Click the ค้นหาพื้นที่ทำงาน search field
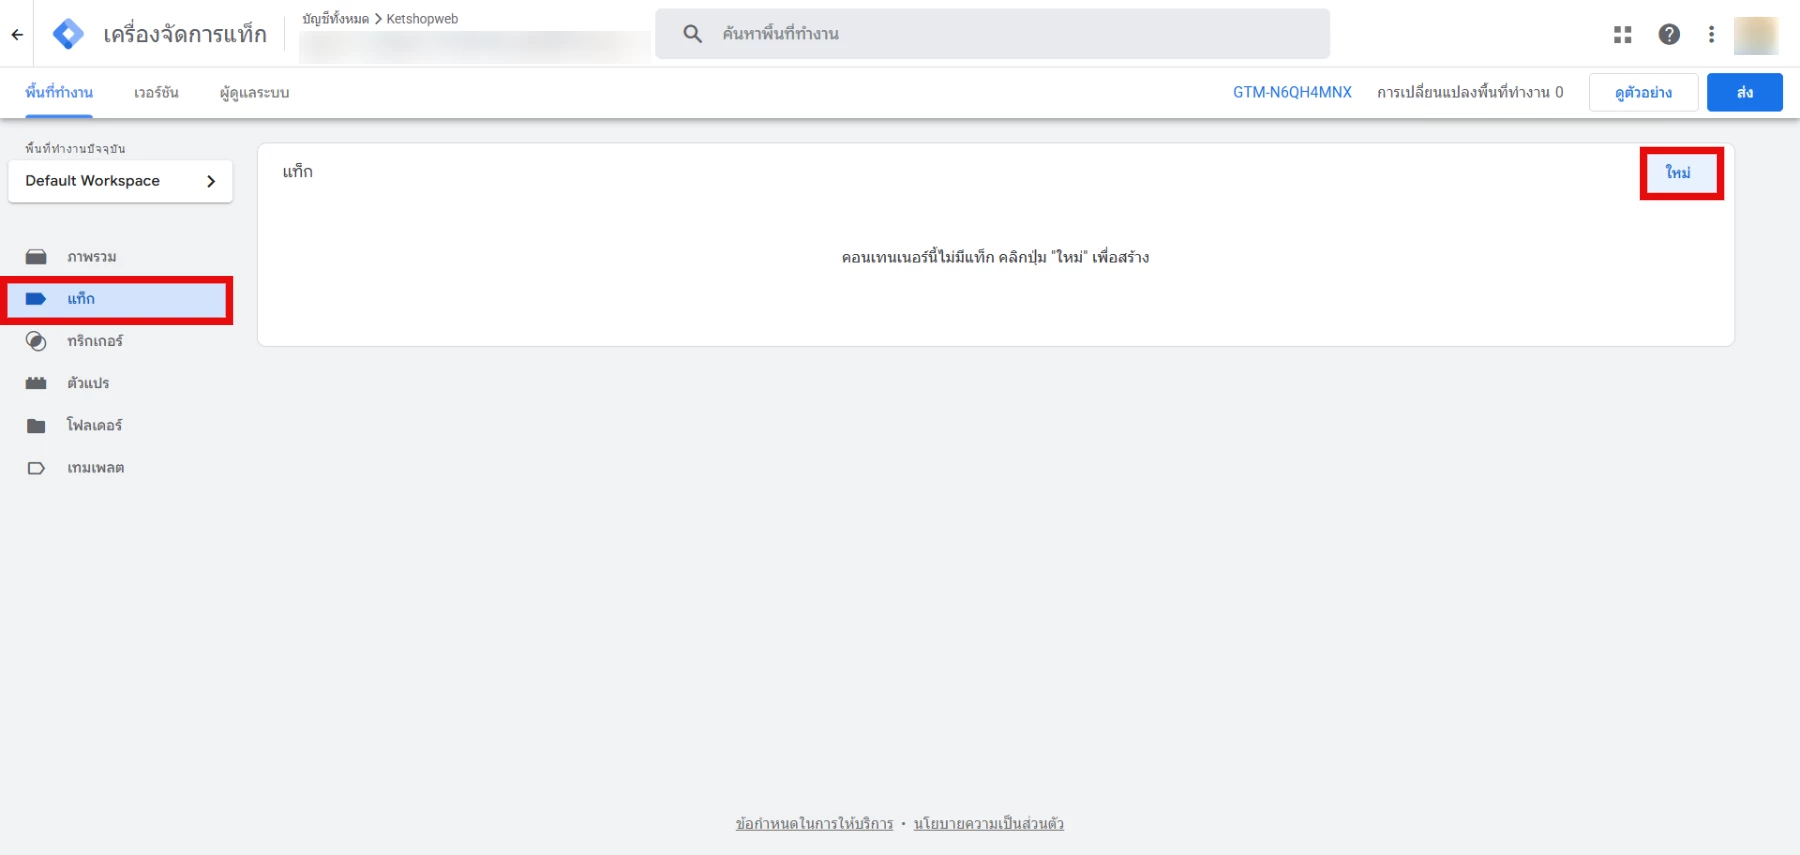The image size is (1800, 855). coord(1000,34)
